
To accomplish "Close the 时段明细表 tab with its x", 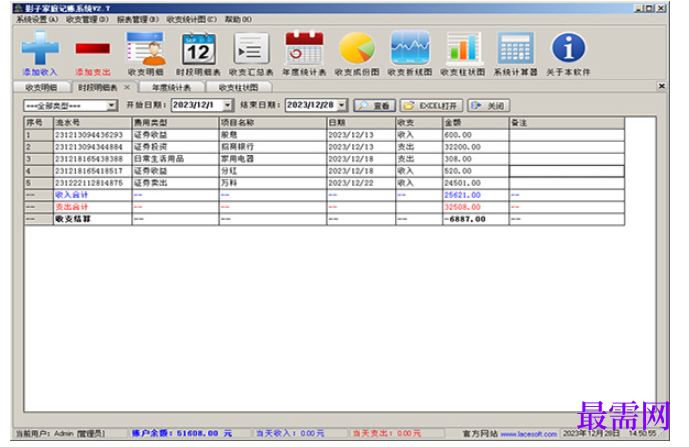I will (x=127, y=87).
